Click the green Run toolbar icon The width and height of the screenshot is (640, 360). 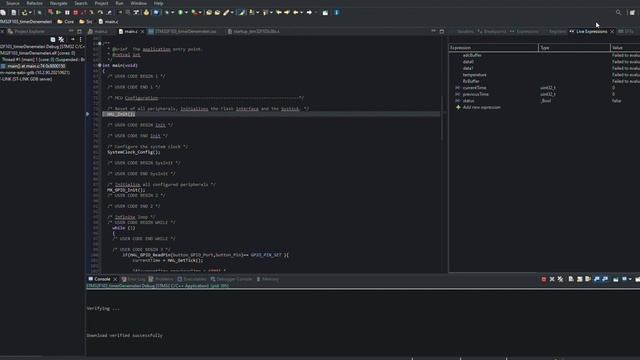coord(180,13)
